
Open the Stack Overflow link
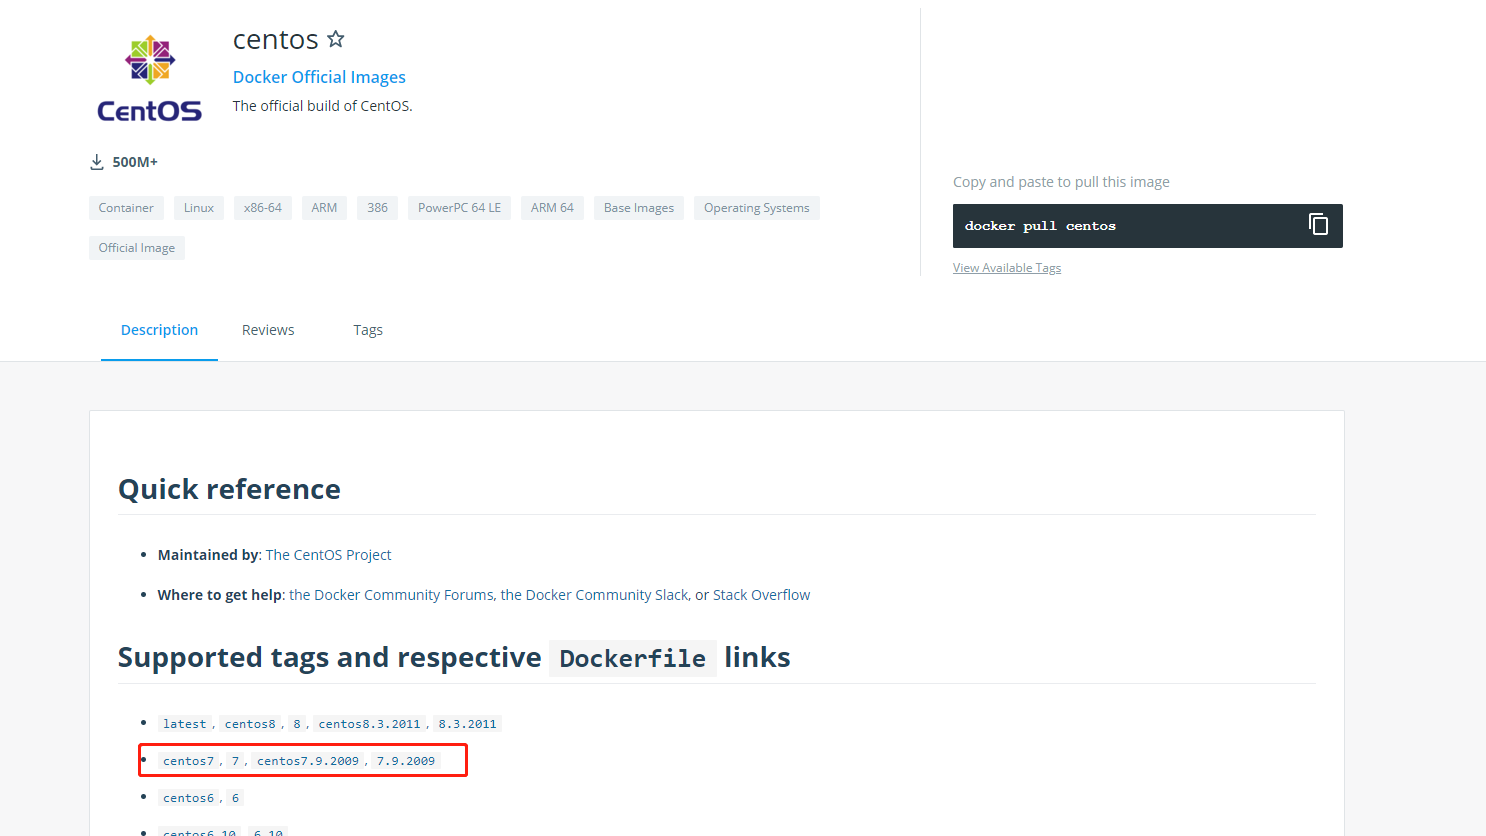[x=761, y=595]
